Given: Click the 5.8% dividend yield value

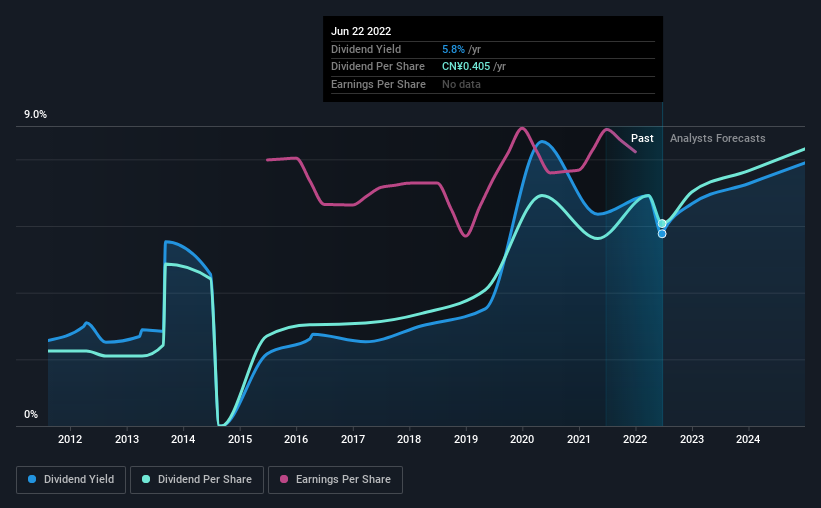Looking at the screenshot, I should point(453,49).
